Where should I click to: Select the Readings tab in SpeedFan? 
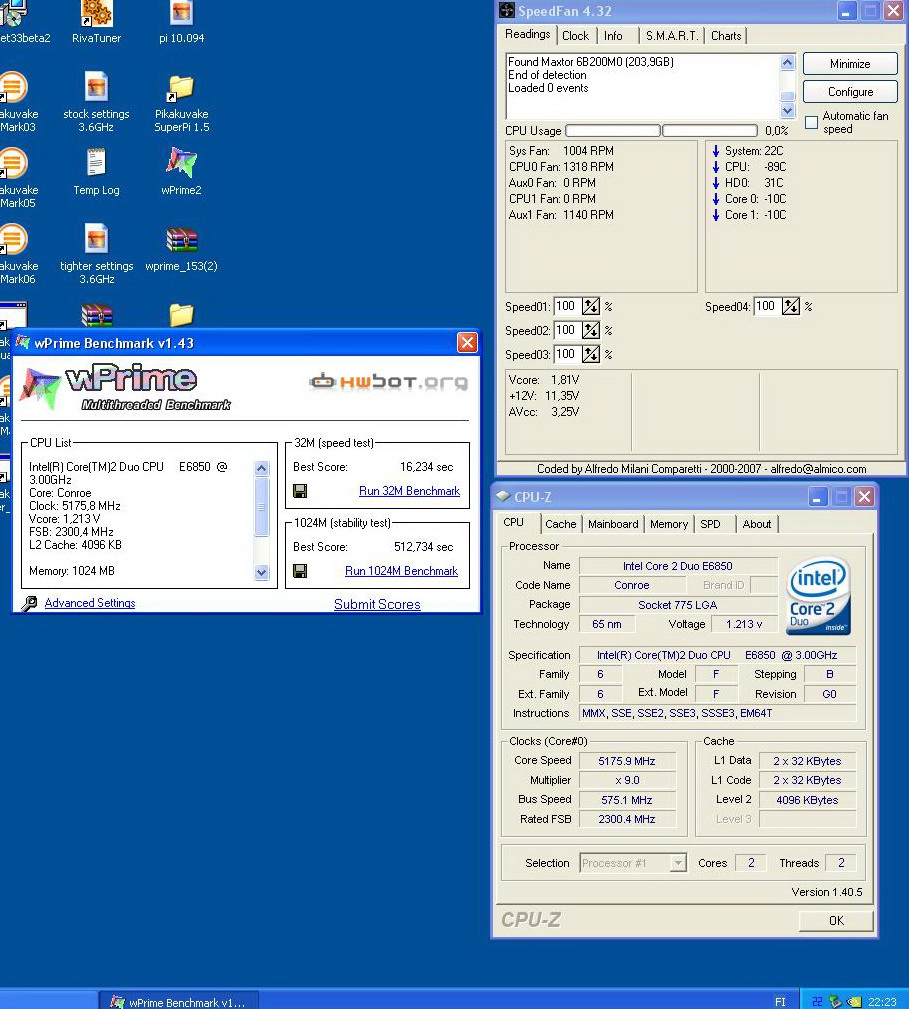(x=528, y=34)
